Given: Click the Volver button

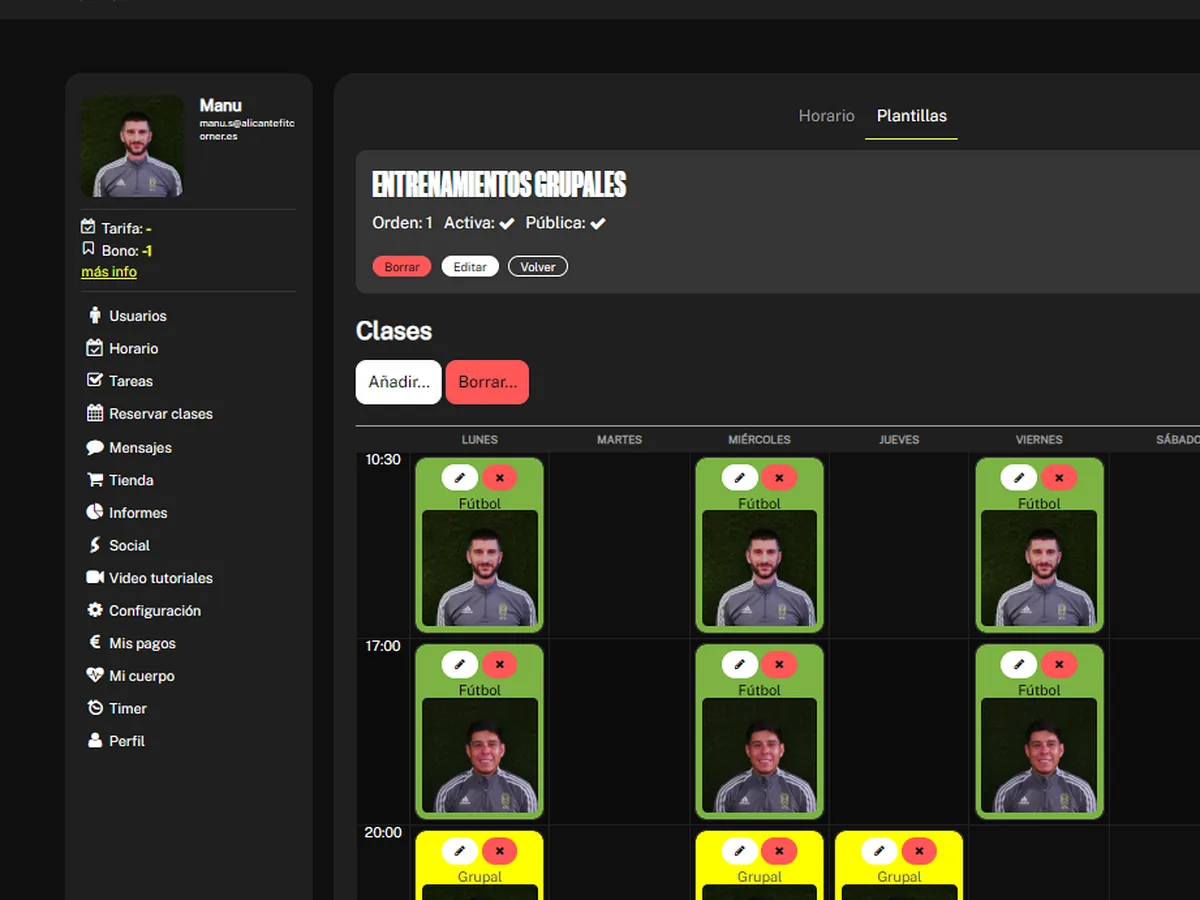Looking at the screenshot, I should (538, 267).
